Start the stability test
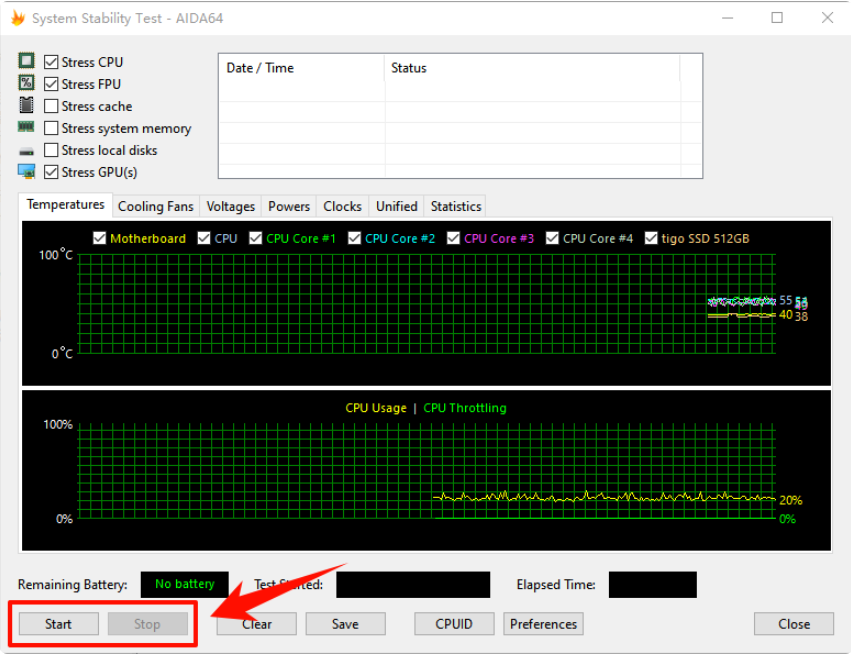Screen dimensions: 851x657 click(59, 624)
